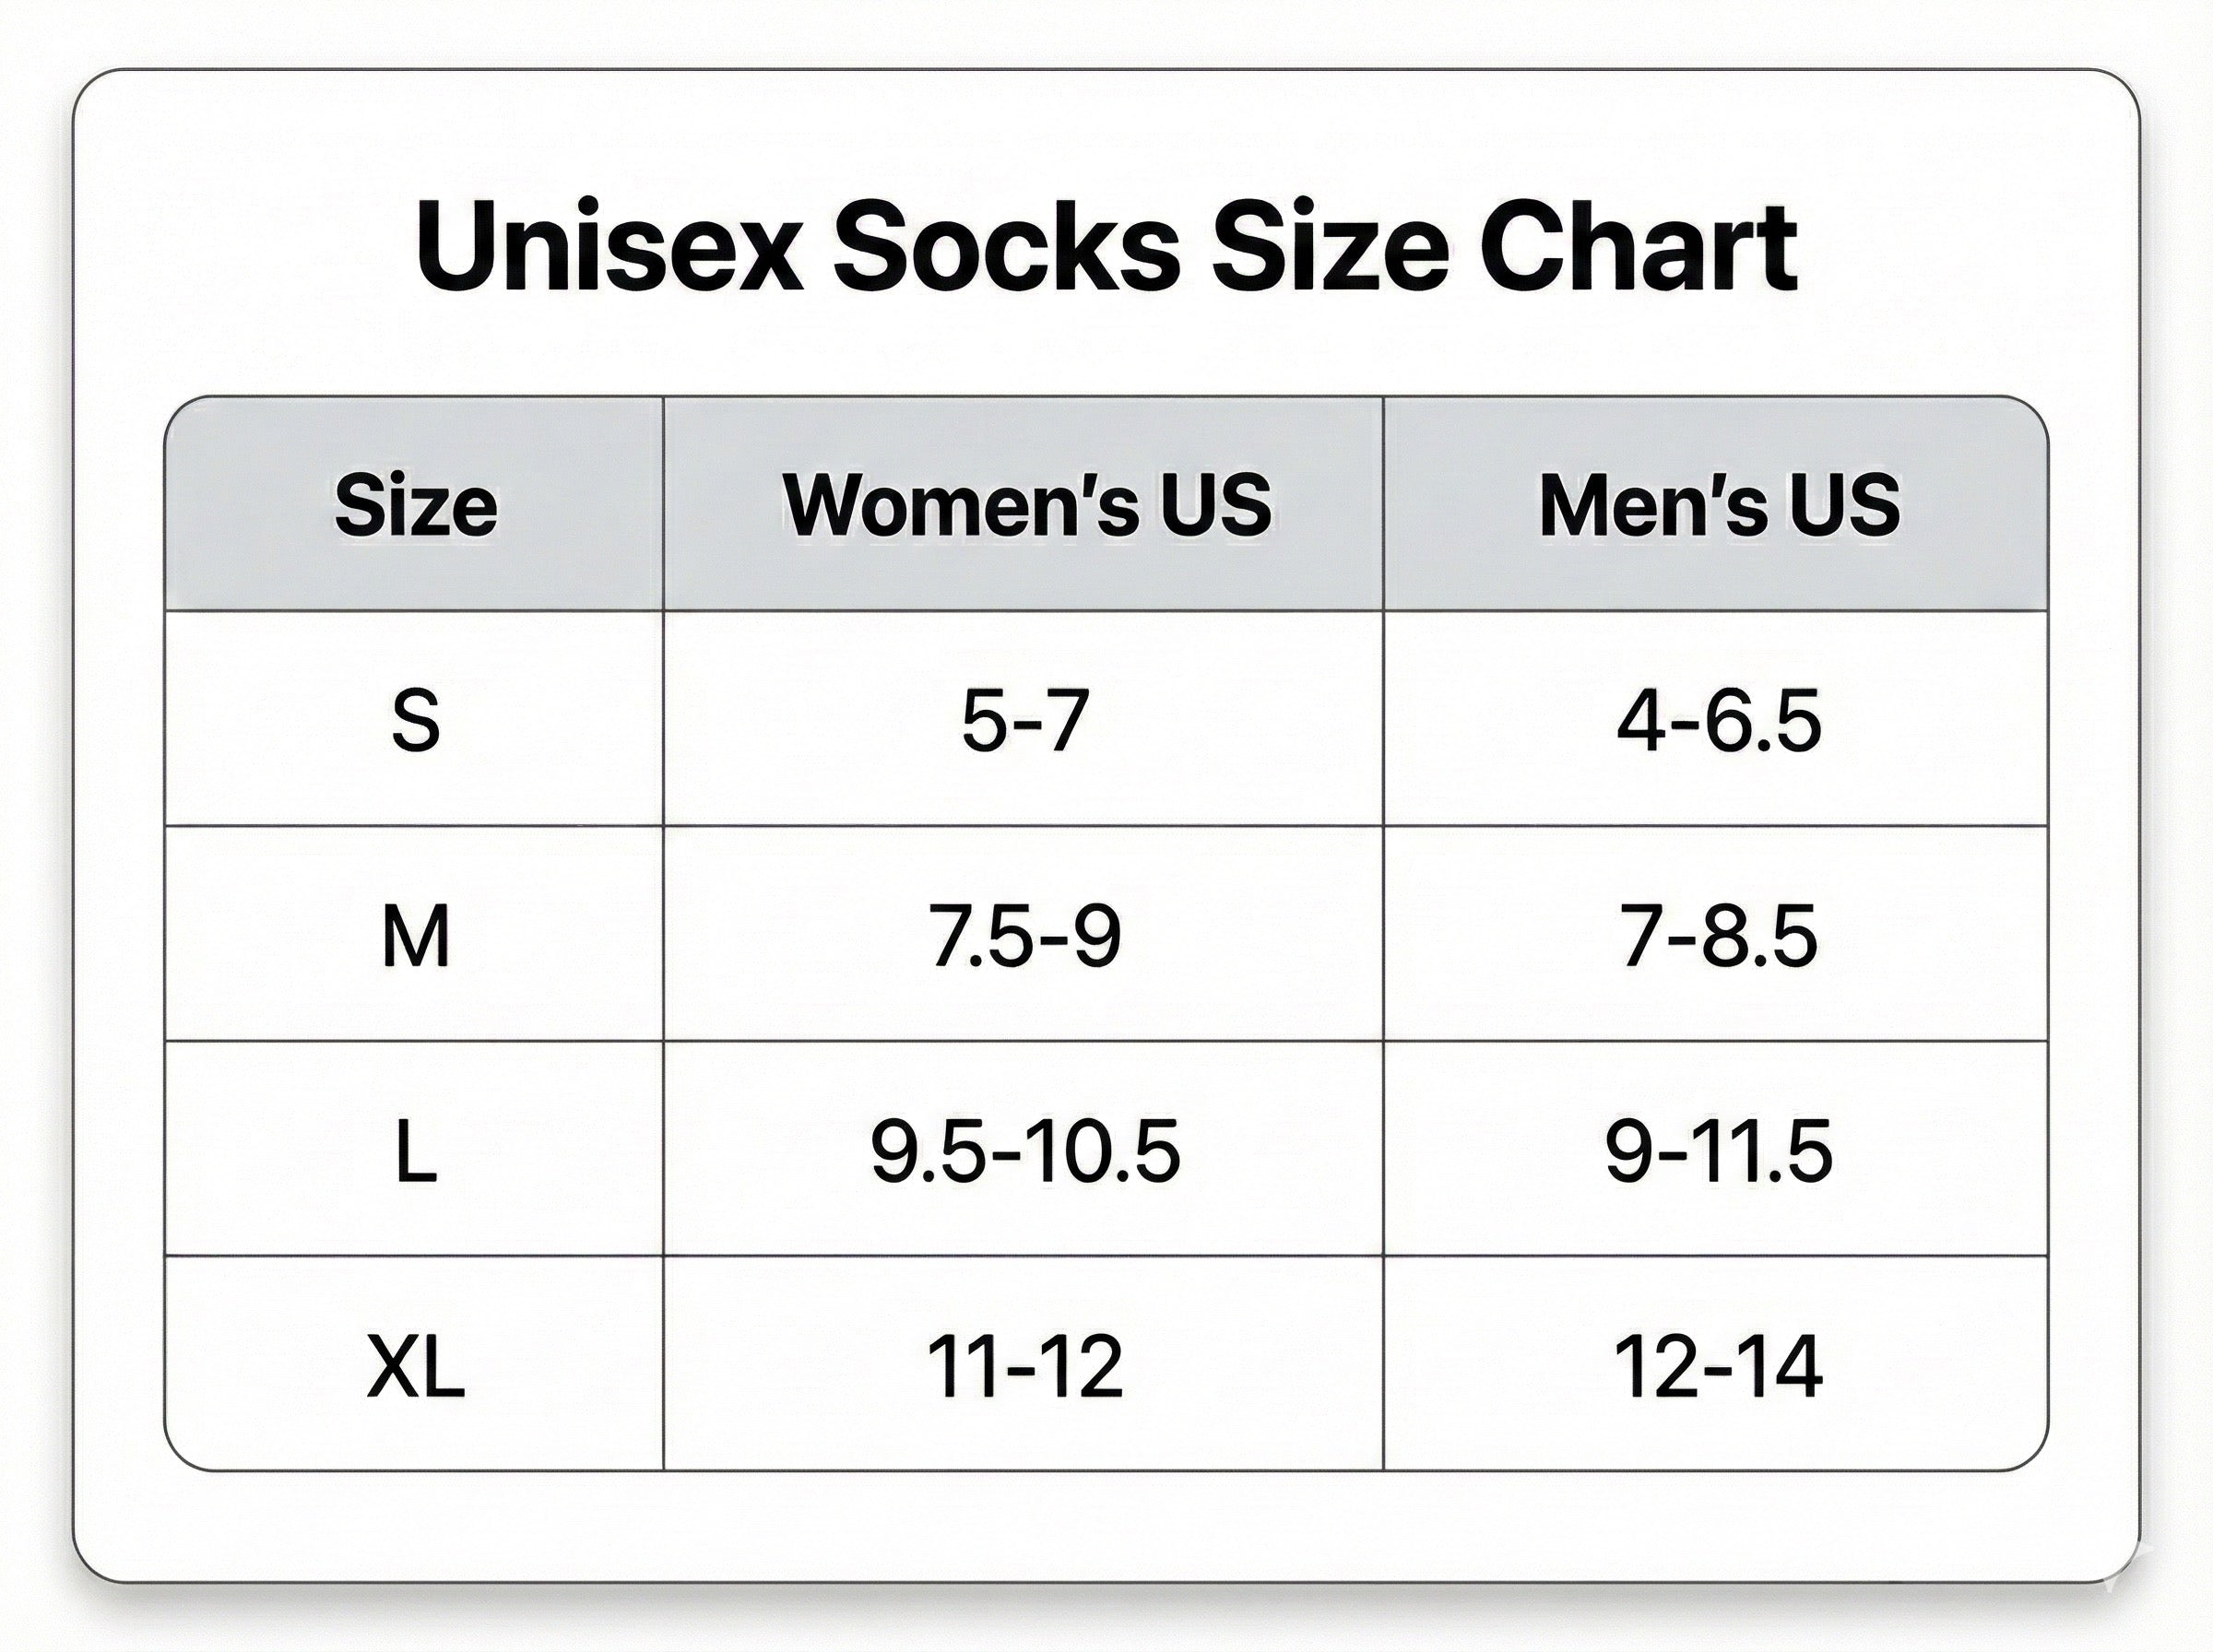Click the word Socks in the title
The width and height of the screenshot is (2213, 1652).
pyautogui.click(x=1006, y=247)
